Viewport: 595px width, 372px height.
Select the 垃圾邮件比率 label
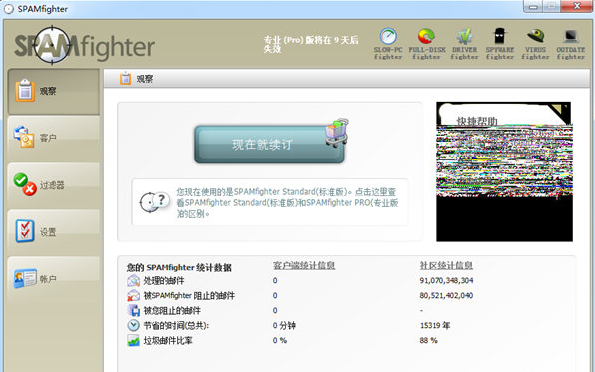click(168, 340)
